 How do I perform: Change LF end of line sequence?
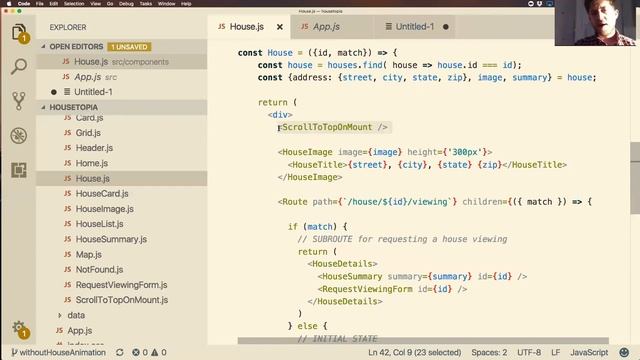click(x=556, y=352)
